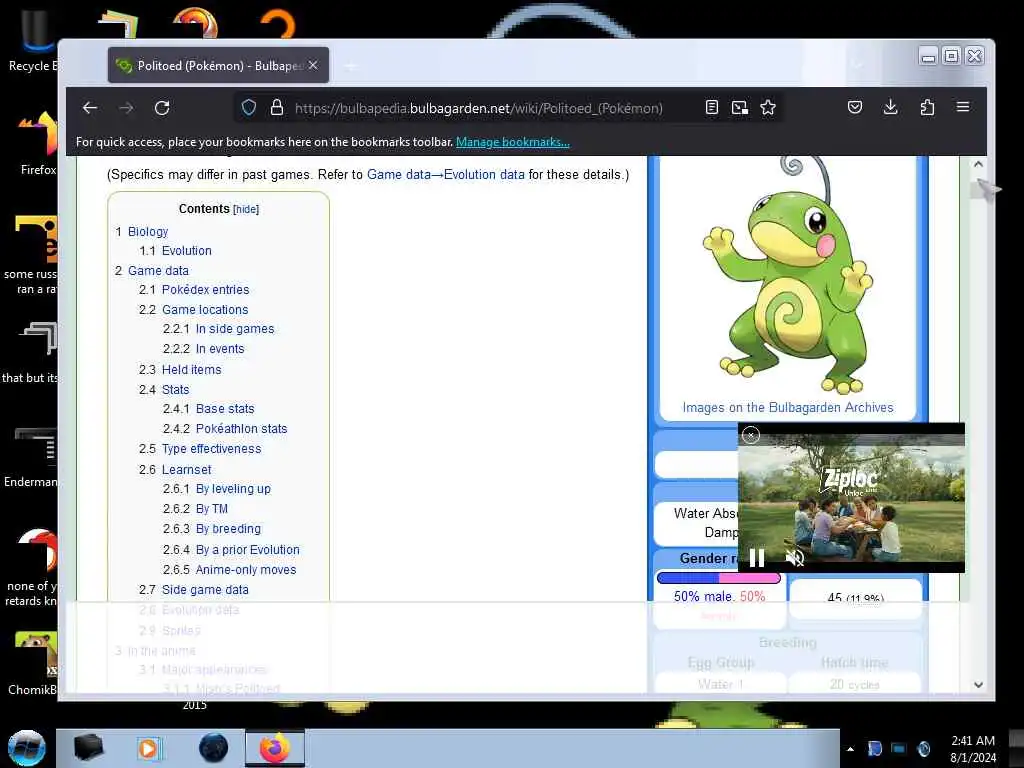Select the Politoed (Pokémon) tab

pos(218,65)
